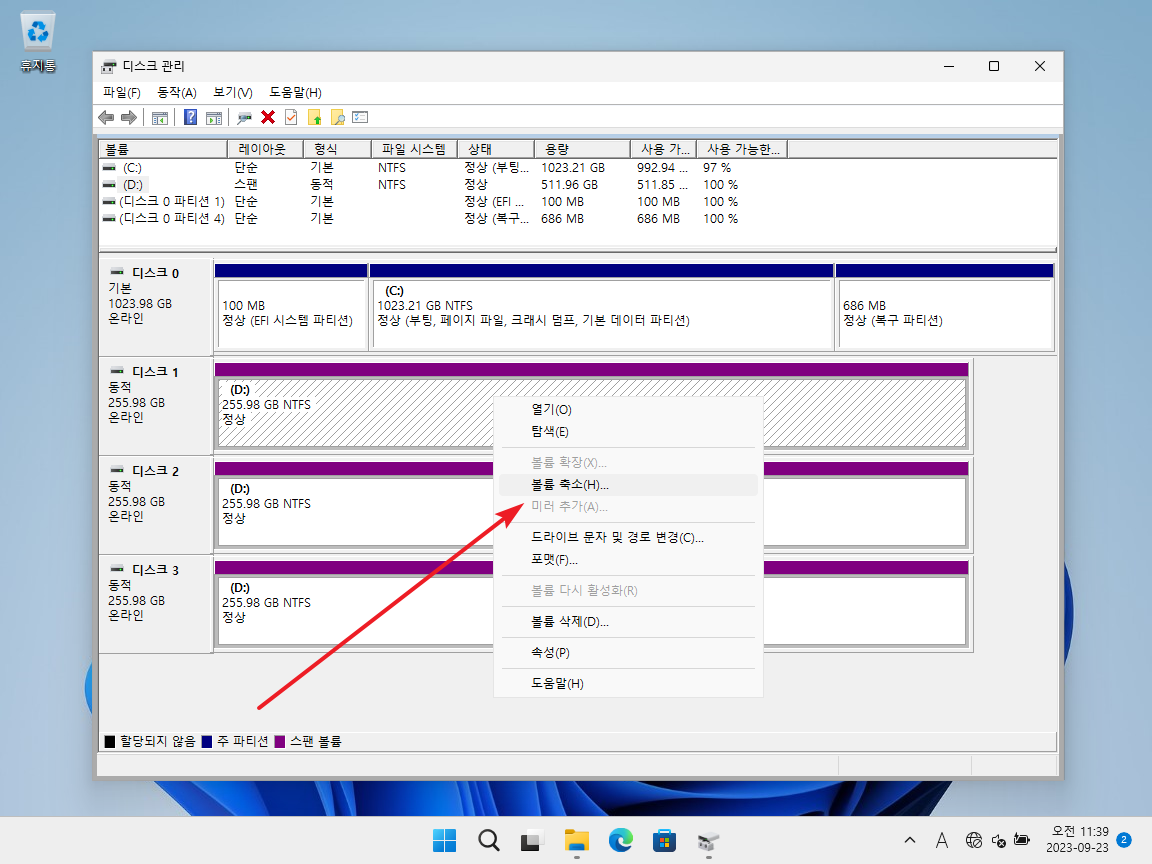The height and width of the screenshot is (864, 1152).
Task: Select 드라이브 문자 및 경로 변경(C)...
Action: 628,538
